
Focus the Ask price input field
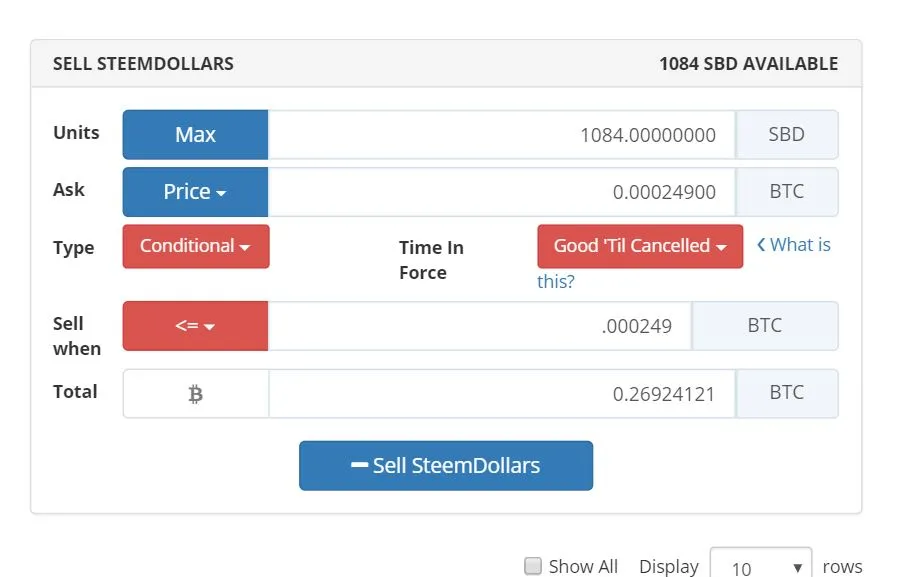point(502,192)
